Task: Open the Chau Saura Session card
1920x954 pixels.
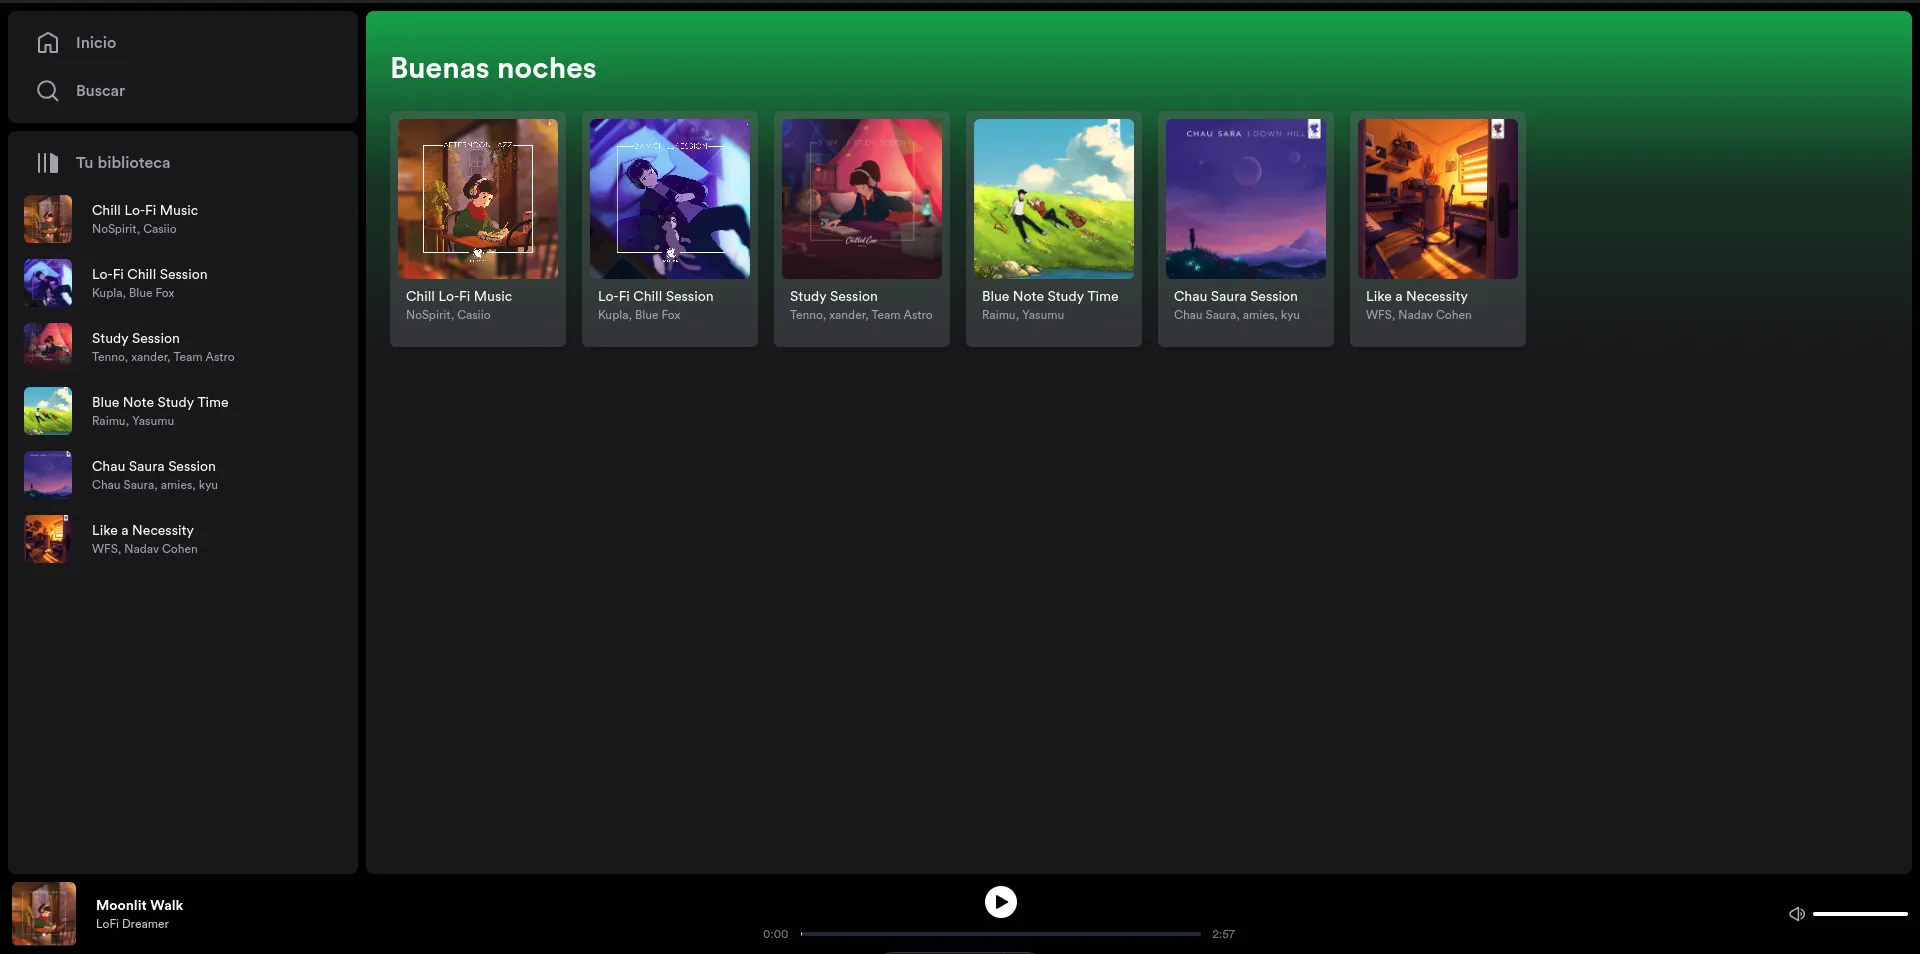Action: (1245, 229)
